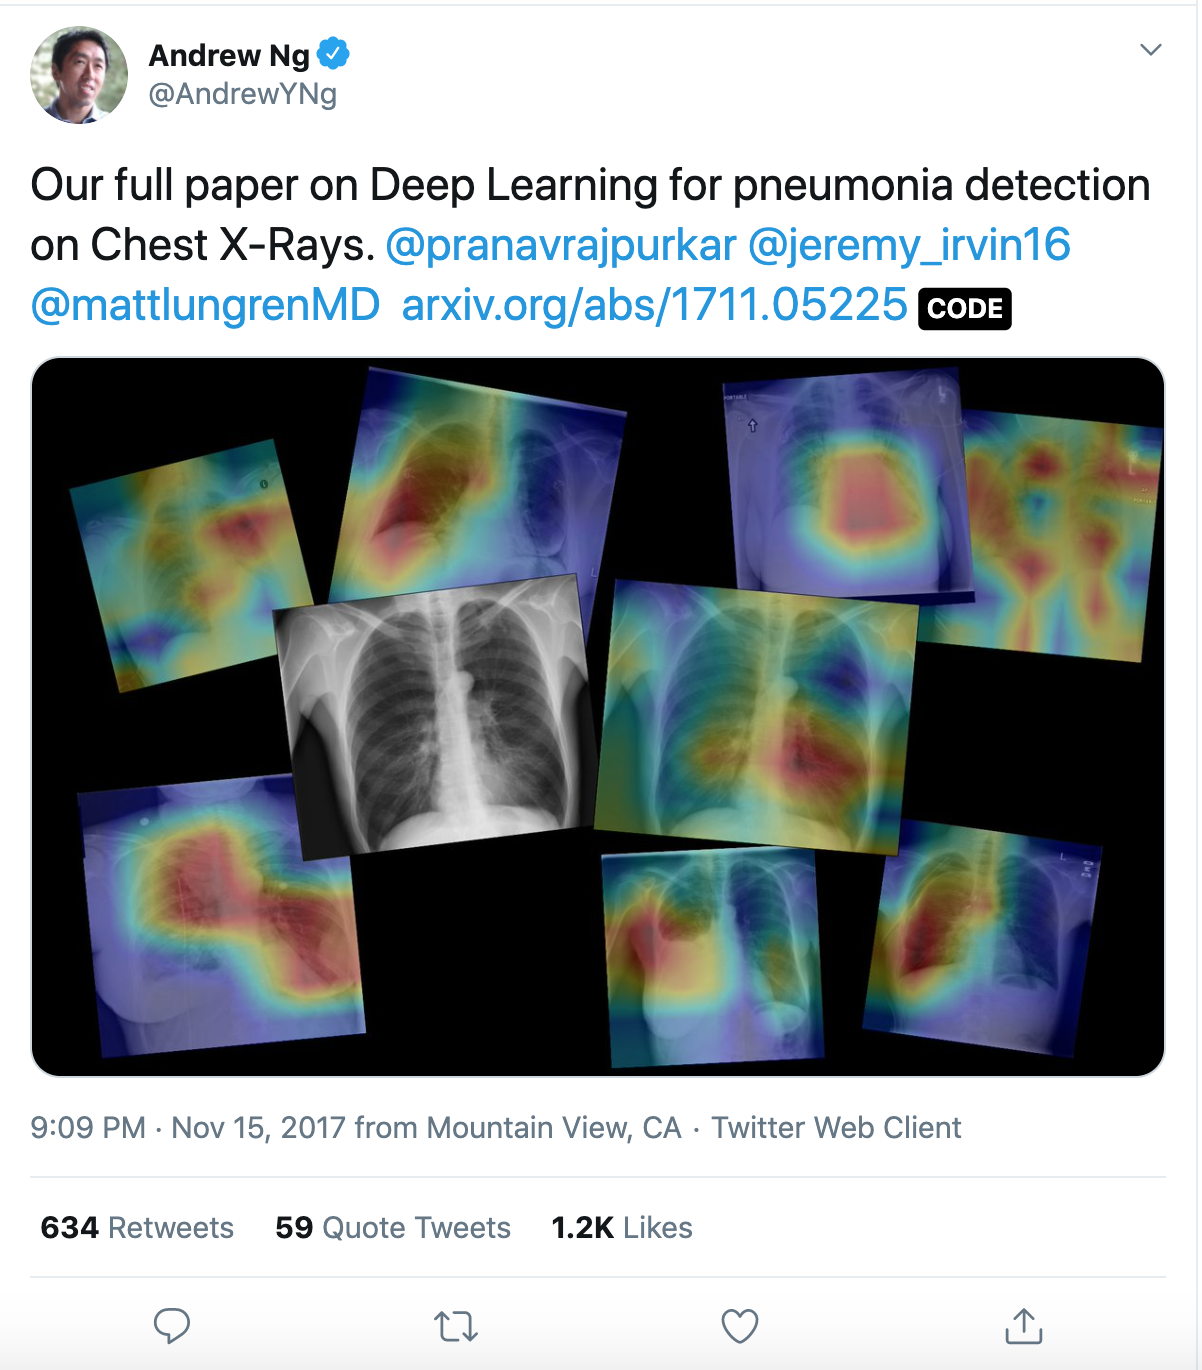This screenshot has height=1370, width=1202.
Task: Open the arxiv.org/abs/1711.05225 link
Action: point(654,305)
